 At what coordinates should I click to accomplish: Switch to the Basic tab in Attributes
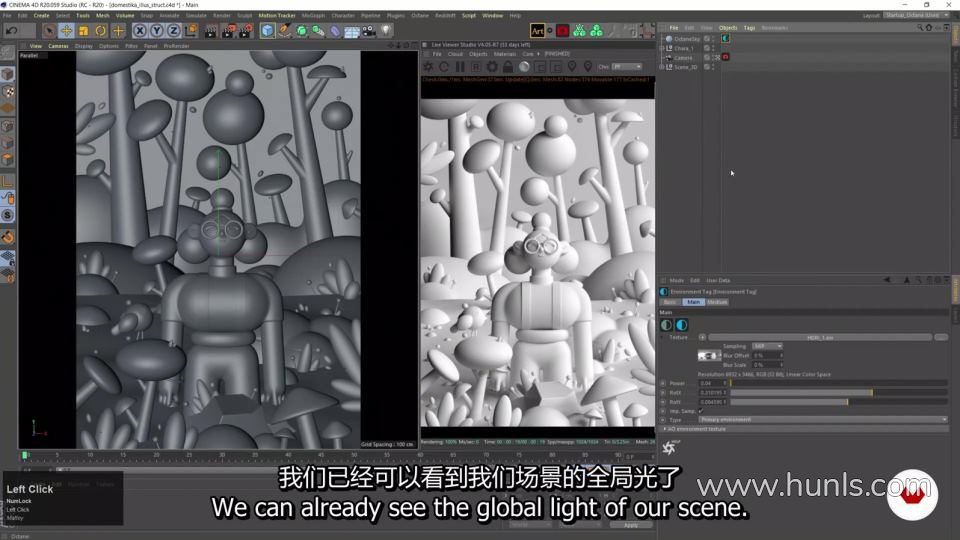[670, 302]
